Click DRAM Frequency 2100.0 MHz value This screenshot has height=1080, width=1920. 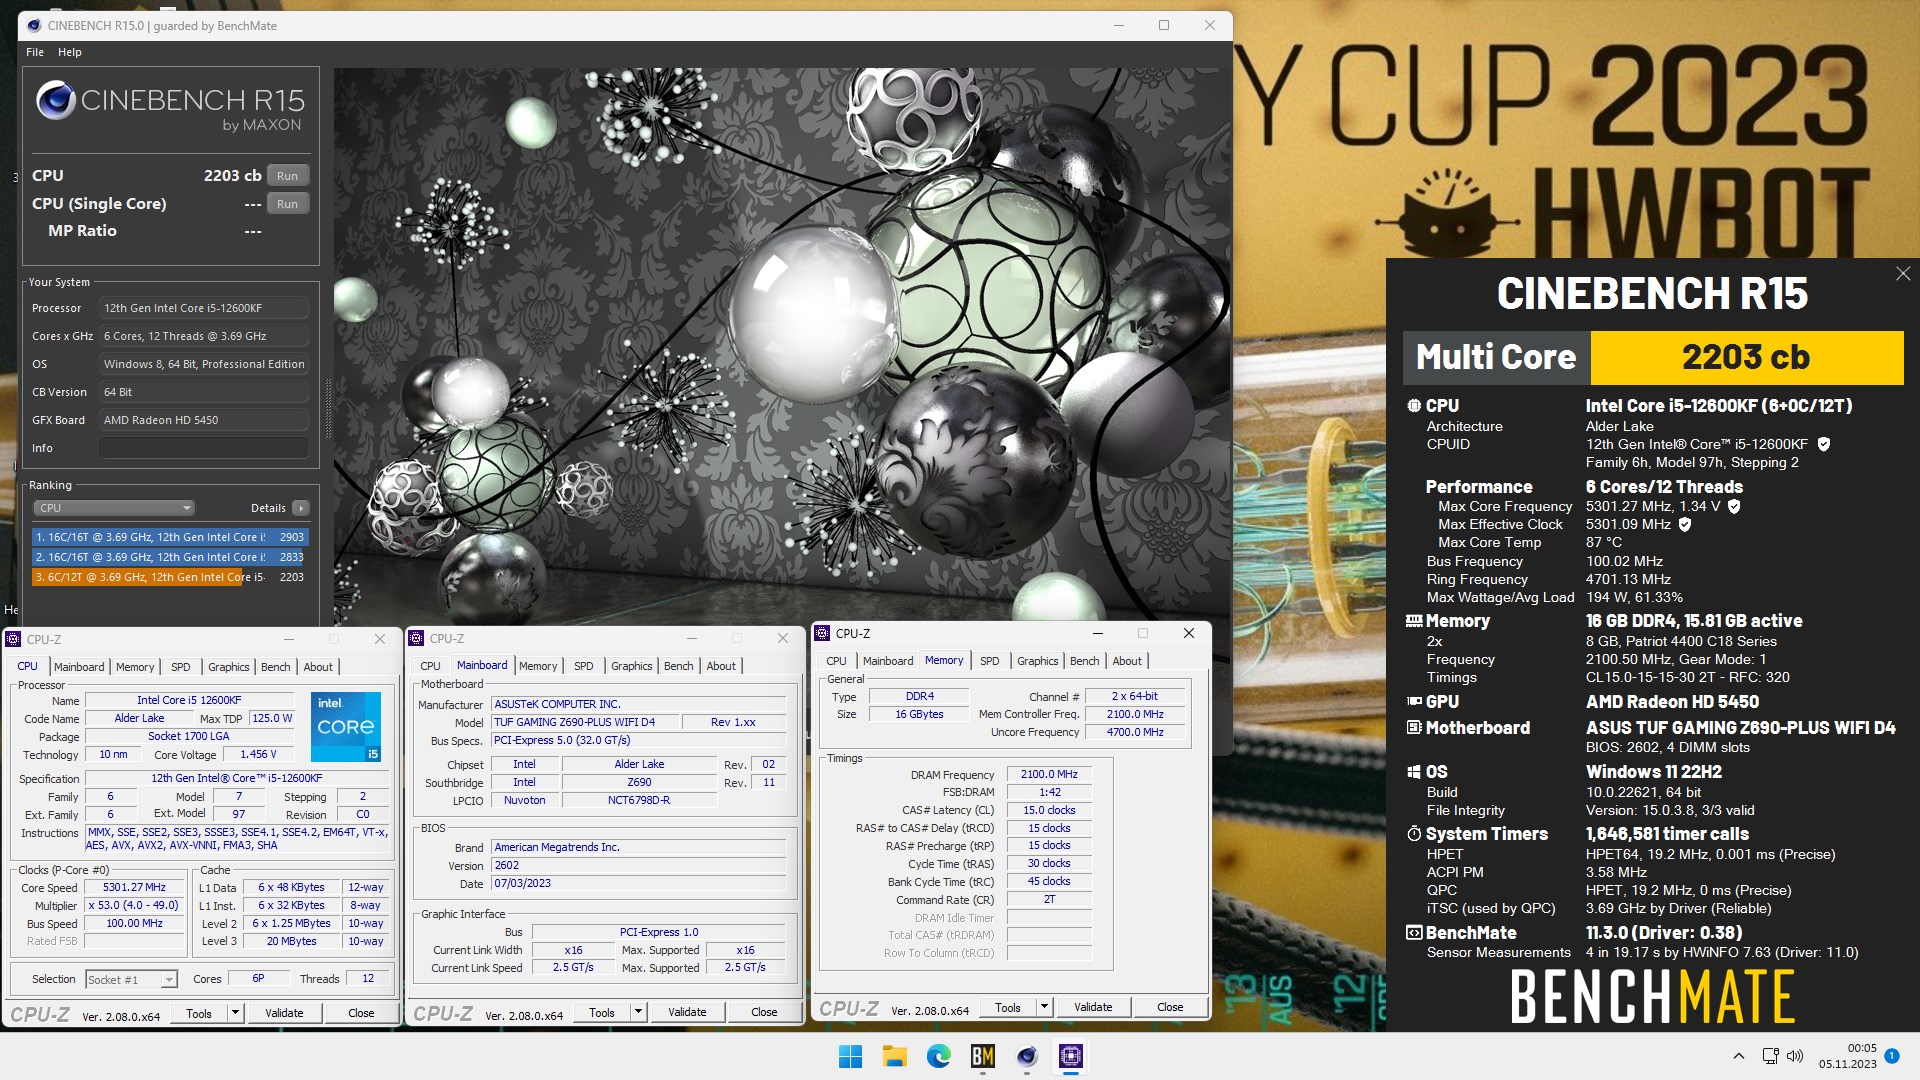pyautogui.click(x=1049, y=774)
